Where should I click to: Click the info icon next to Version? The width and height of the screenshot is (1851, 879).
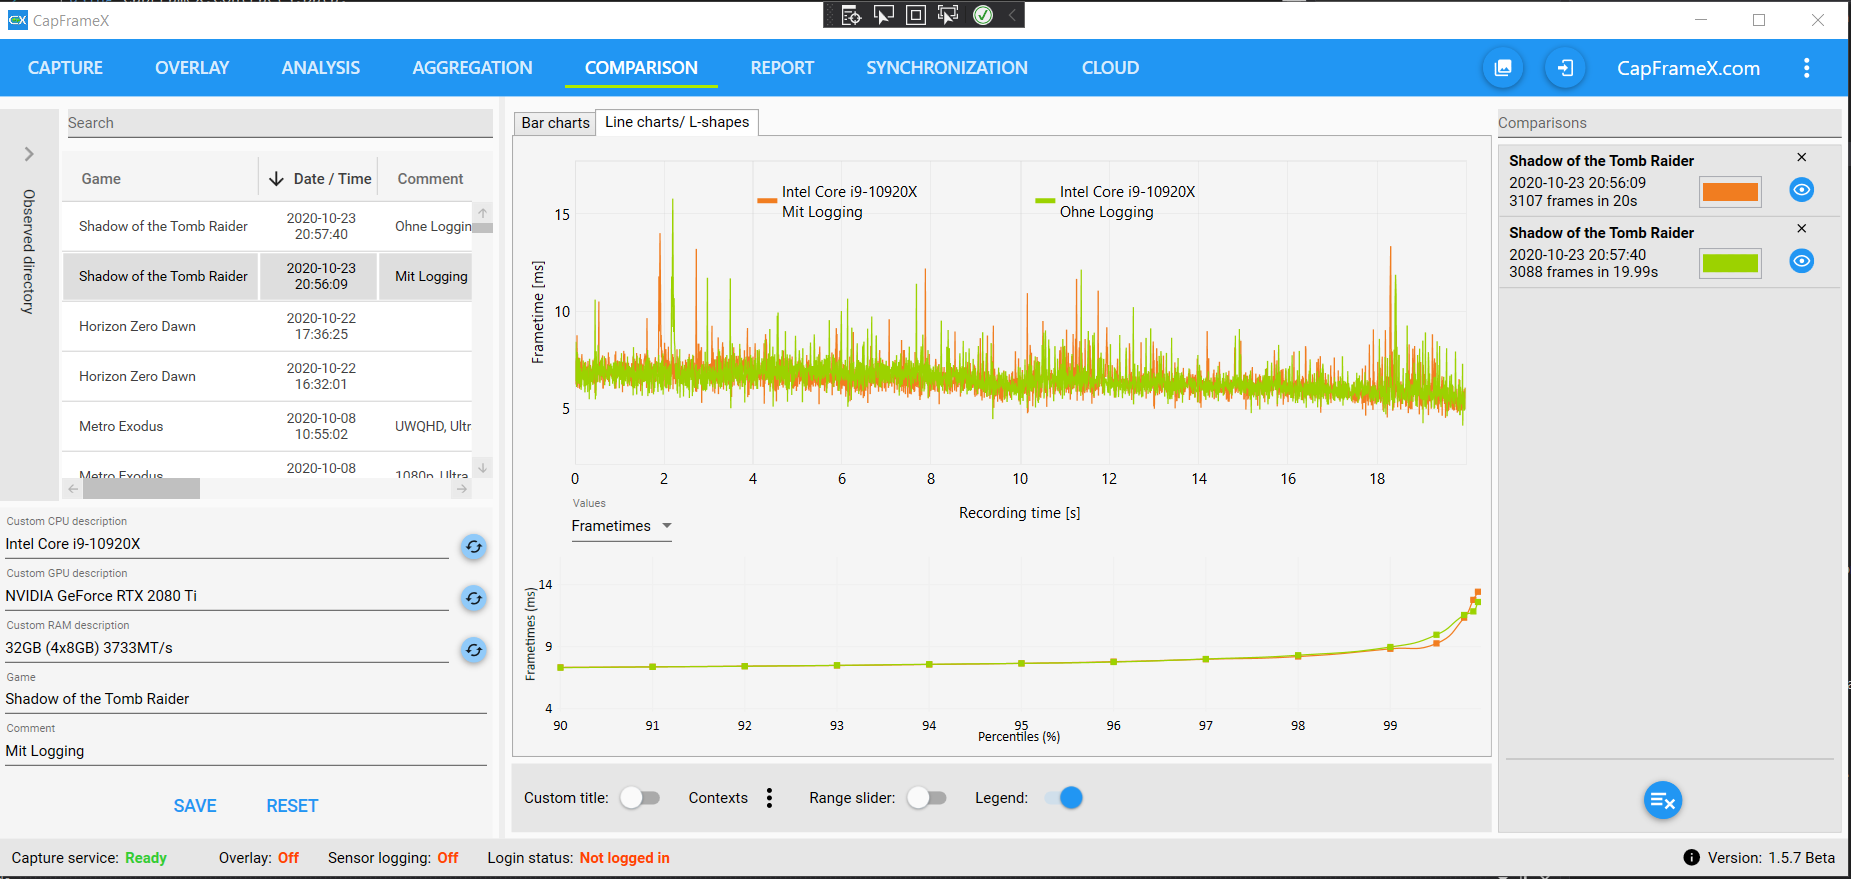pyautogui.click(x=1692, y=858)
